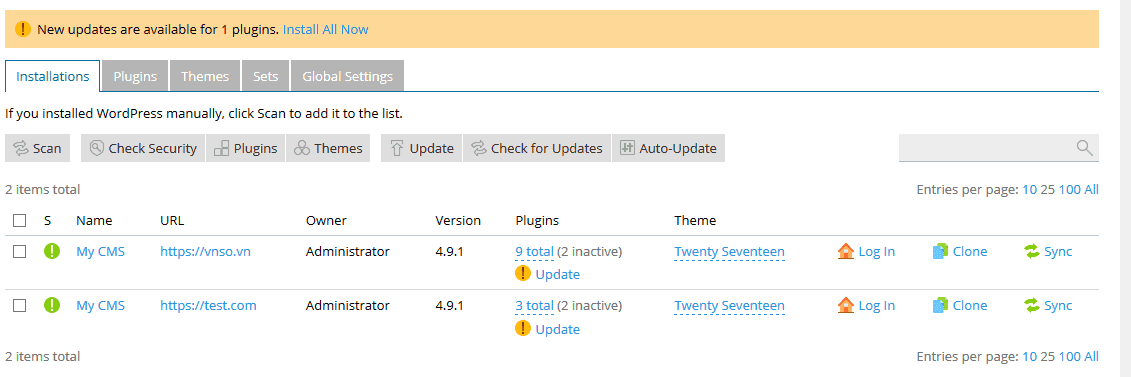Click the search input field

(998, 148)
